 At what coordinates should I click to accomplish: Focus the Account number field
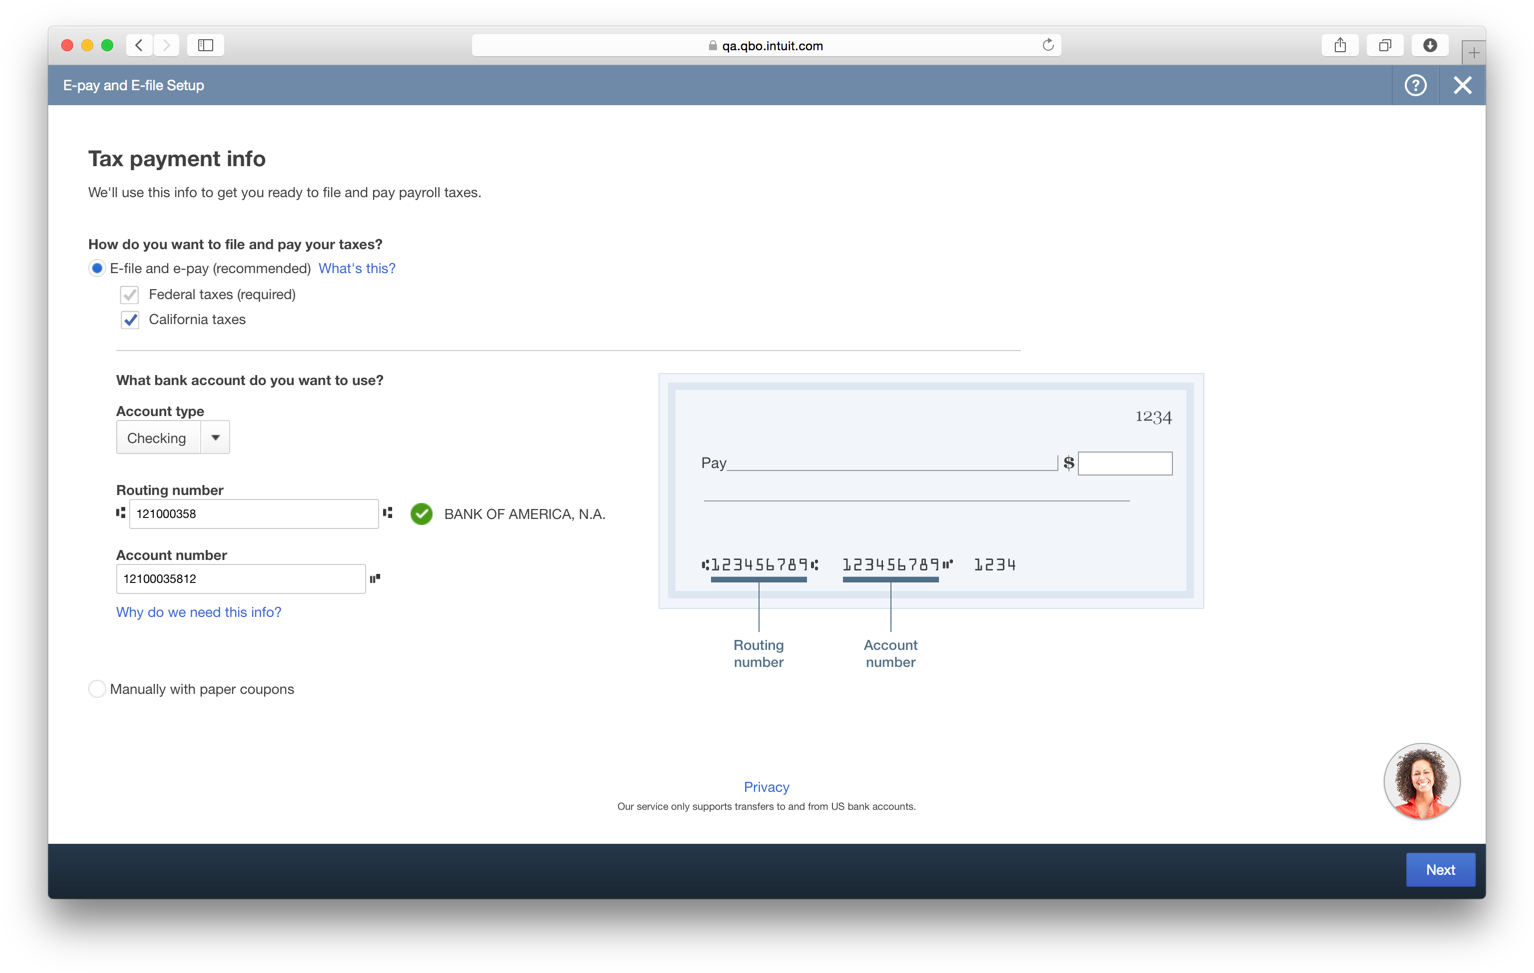tap(241, 579)
